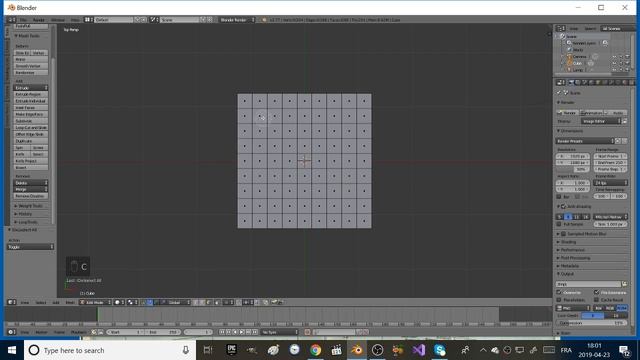
Task: Open the Merge dropdown under Remove
Action: tap(31, 189)
